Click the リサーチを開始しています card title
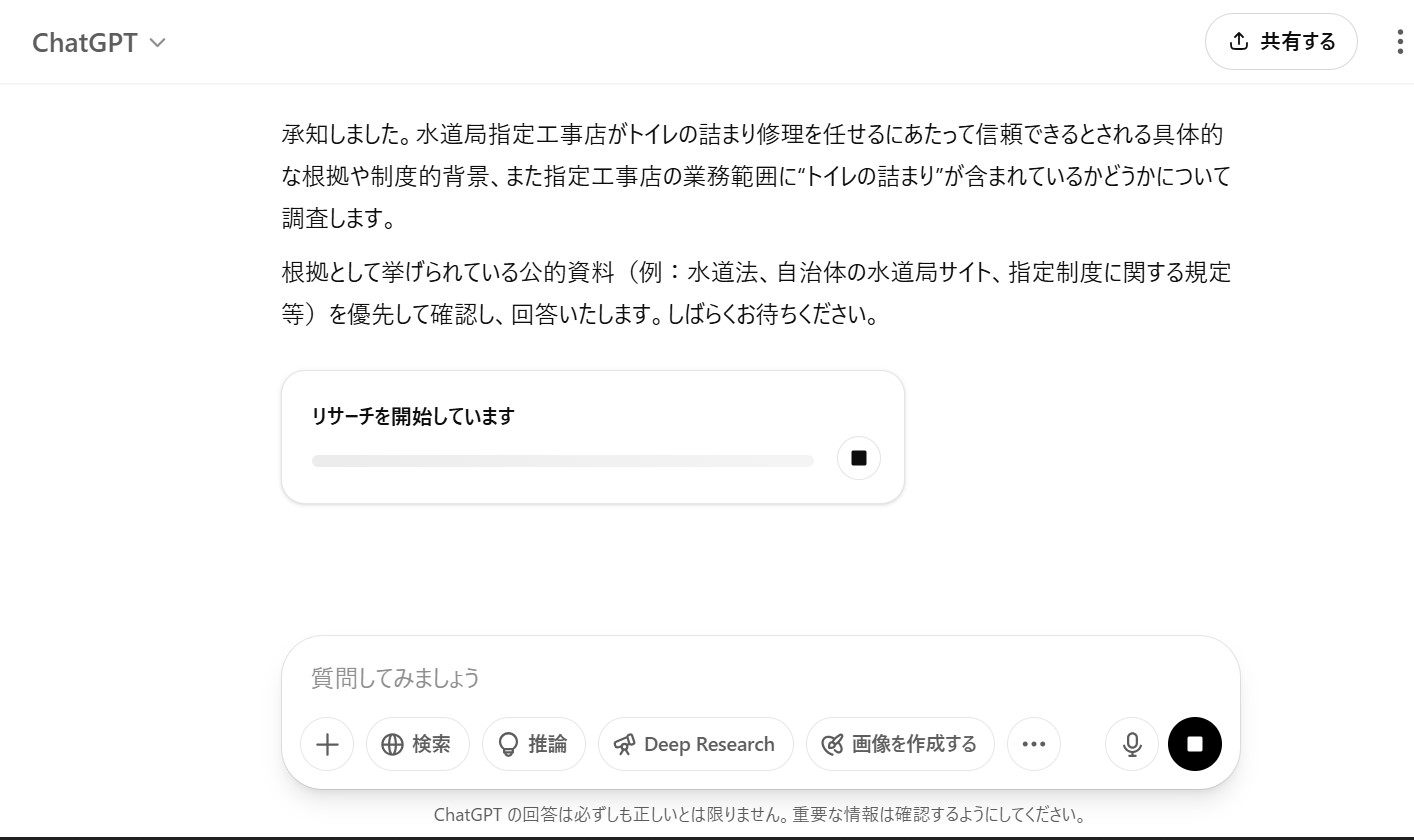This screenshot has width=1414, height=840. (413, 416)
